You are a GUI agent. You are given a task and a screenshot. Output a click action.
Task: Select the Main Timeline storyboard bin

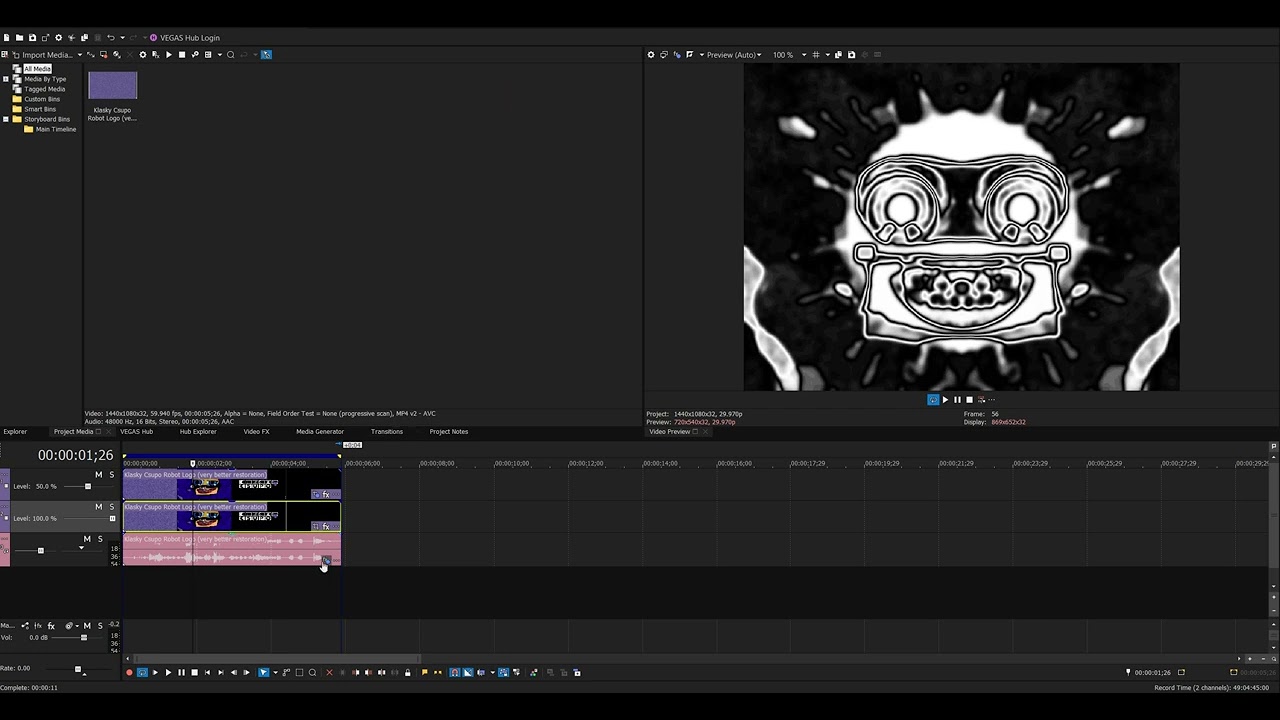tap(56, 129)
